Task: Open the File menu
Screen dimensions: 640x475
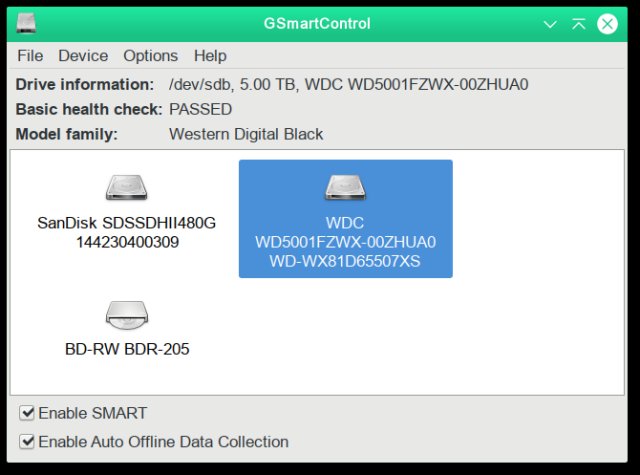Action: coord(30,55)
